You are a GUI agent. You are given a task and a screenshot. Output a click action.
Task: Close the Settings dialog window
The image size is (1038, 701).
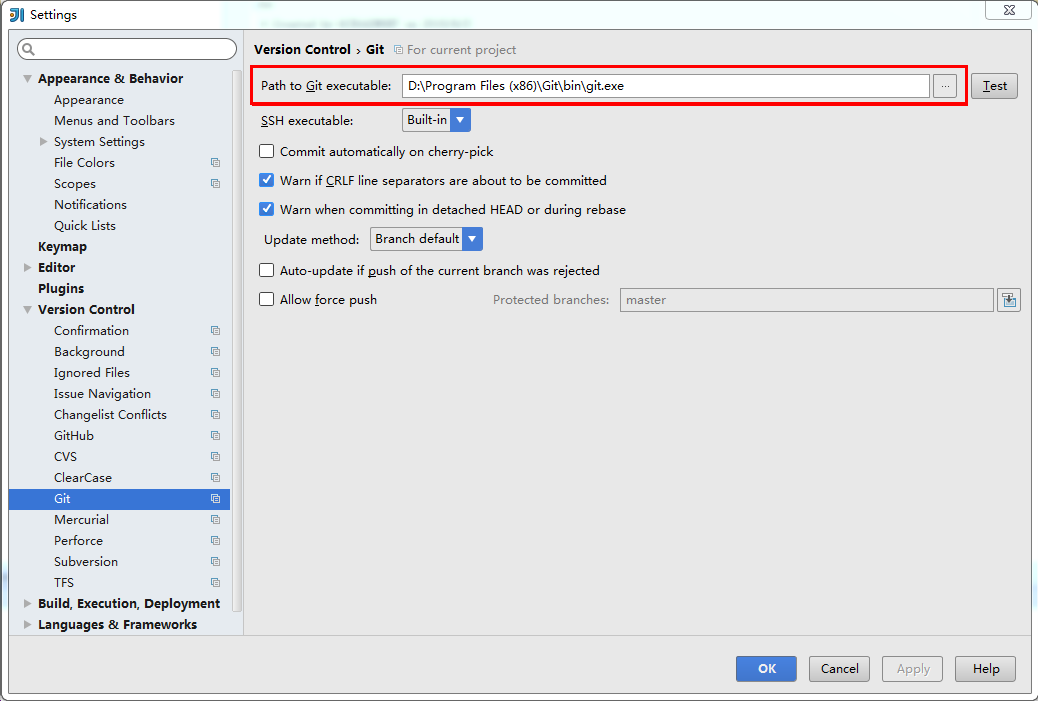pos(1009,11)
